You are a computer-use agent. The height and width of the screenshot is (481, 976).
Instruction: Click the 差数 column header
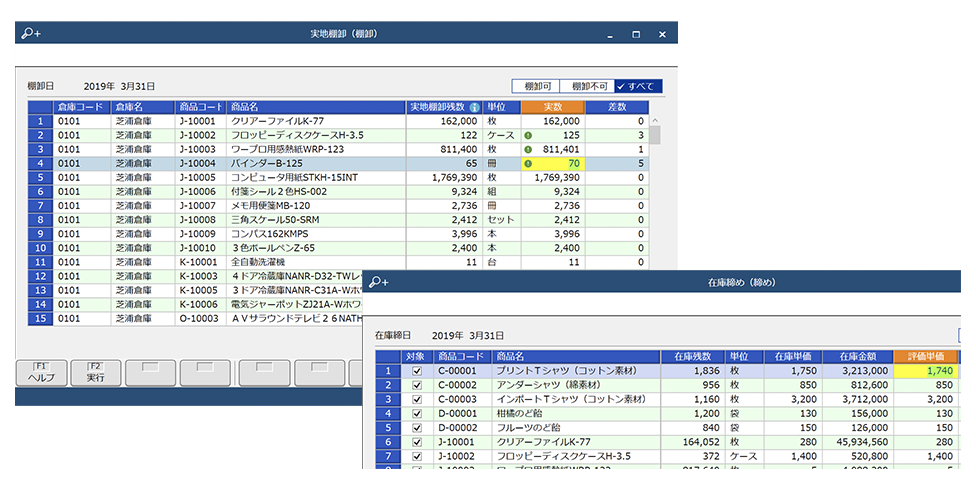pos(616,107)
